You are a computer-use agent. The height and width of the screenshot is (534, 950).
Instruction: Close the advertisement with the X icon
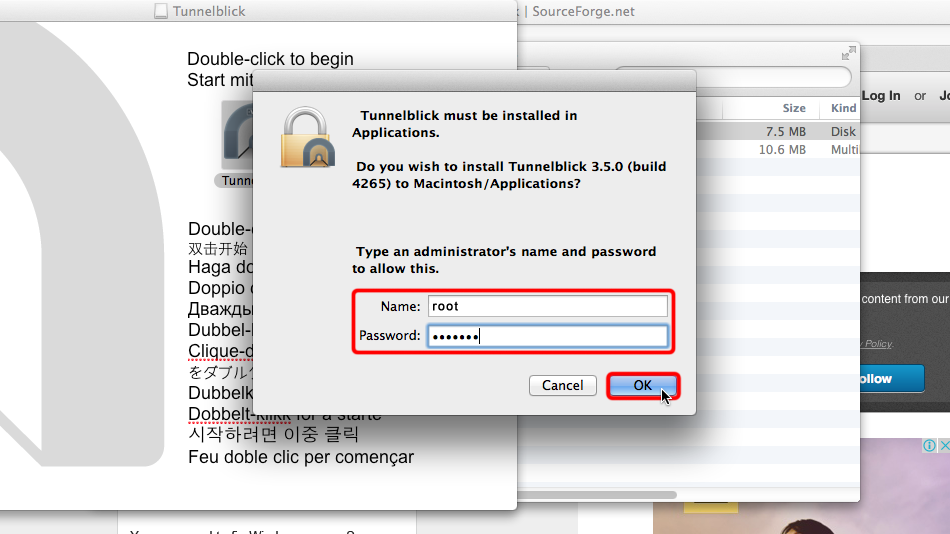click(944, 446)
